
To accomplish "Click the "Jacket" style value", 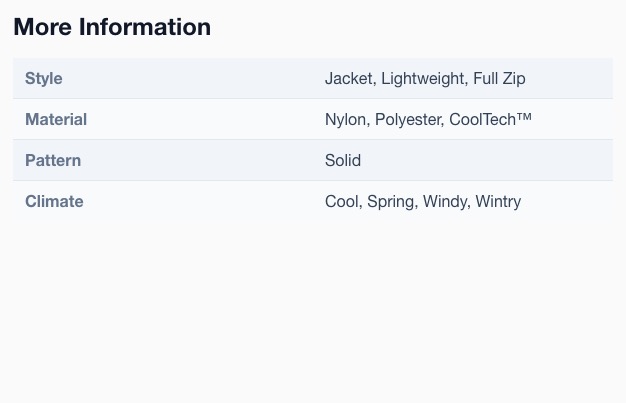I will click(351, 78).
